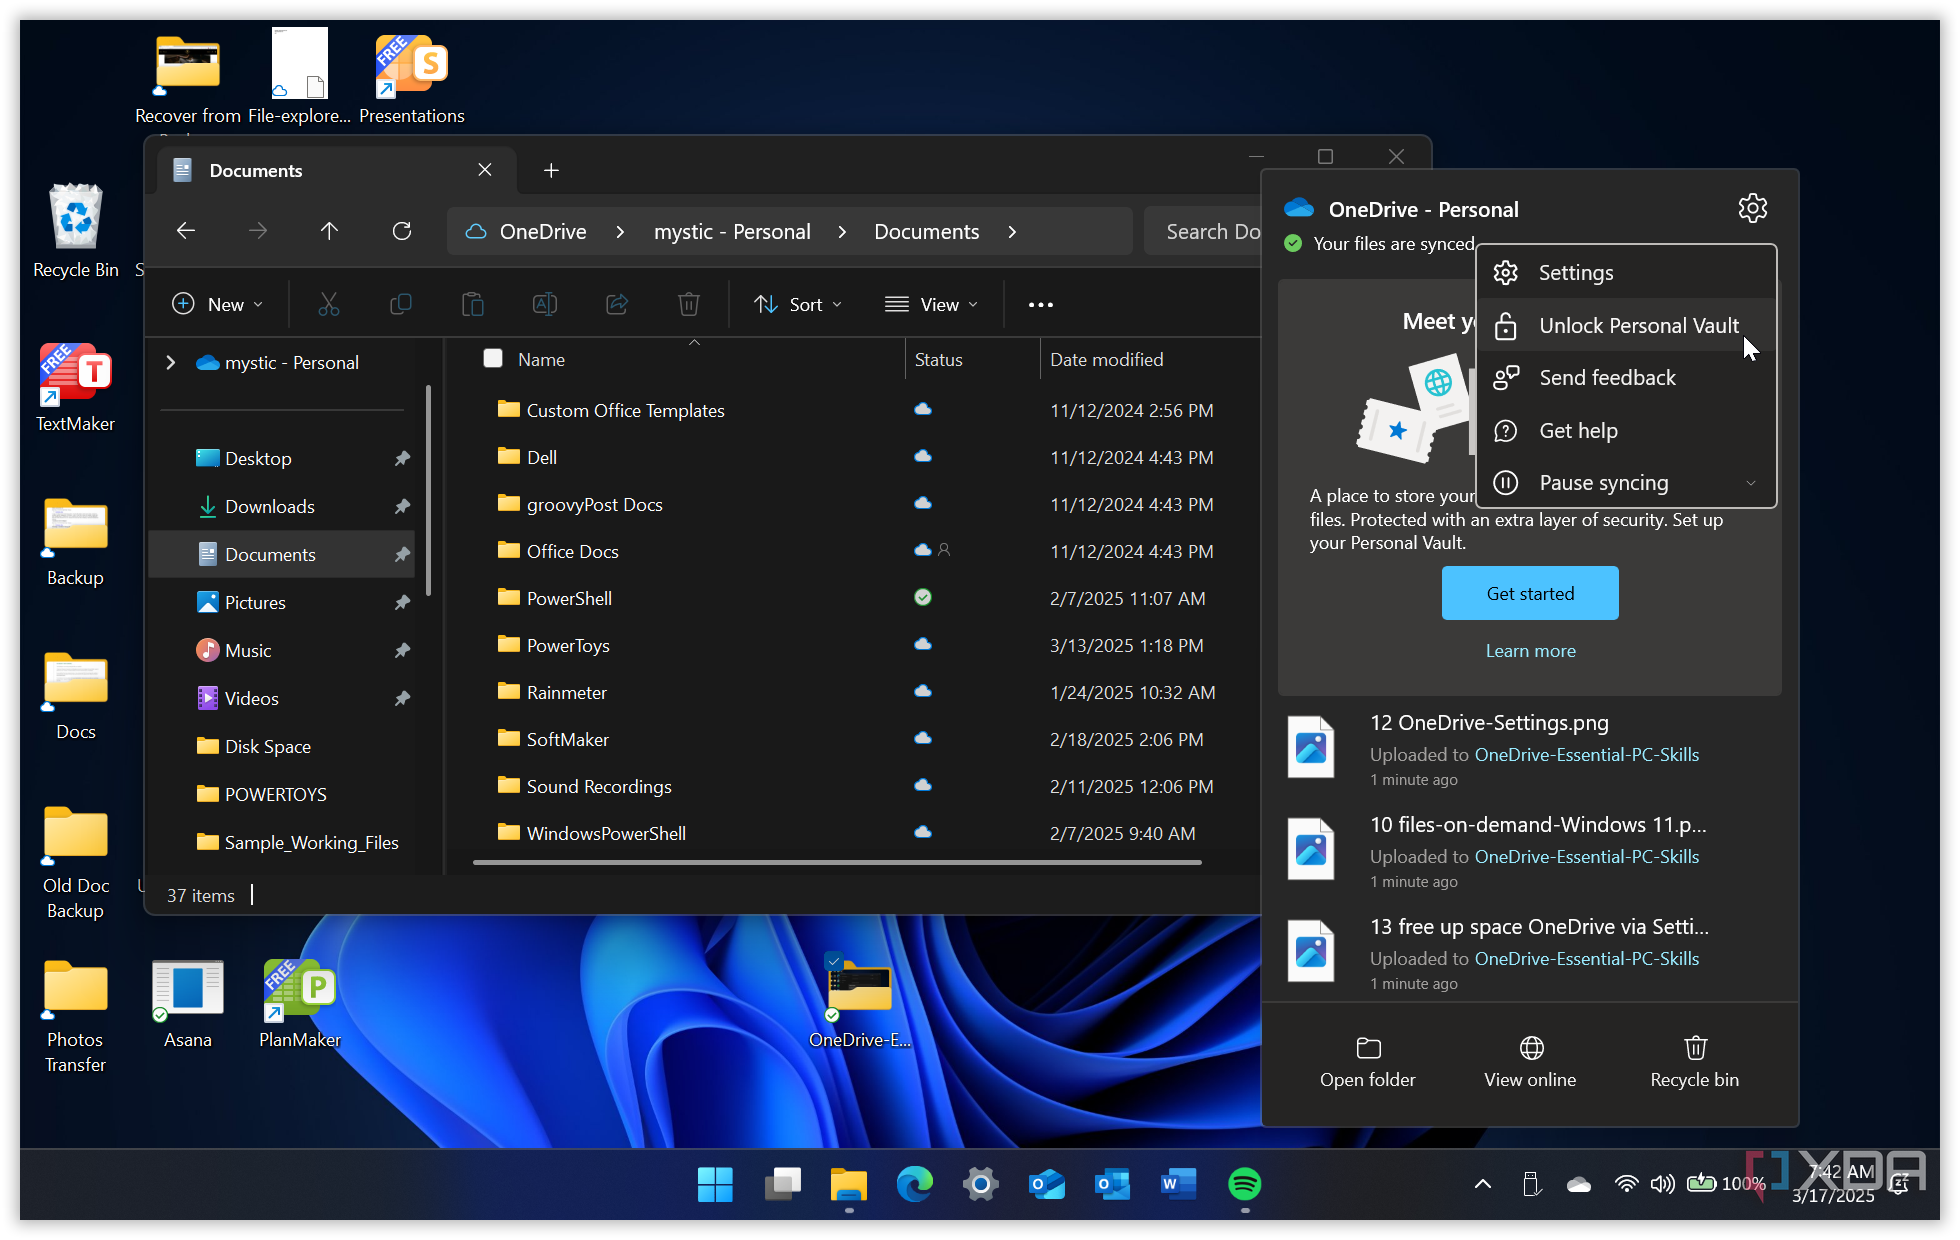Click the Search Documents field

coord(1204,231)
